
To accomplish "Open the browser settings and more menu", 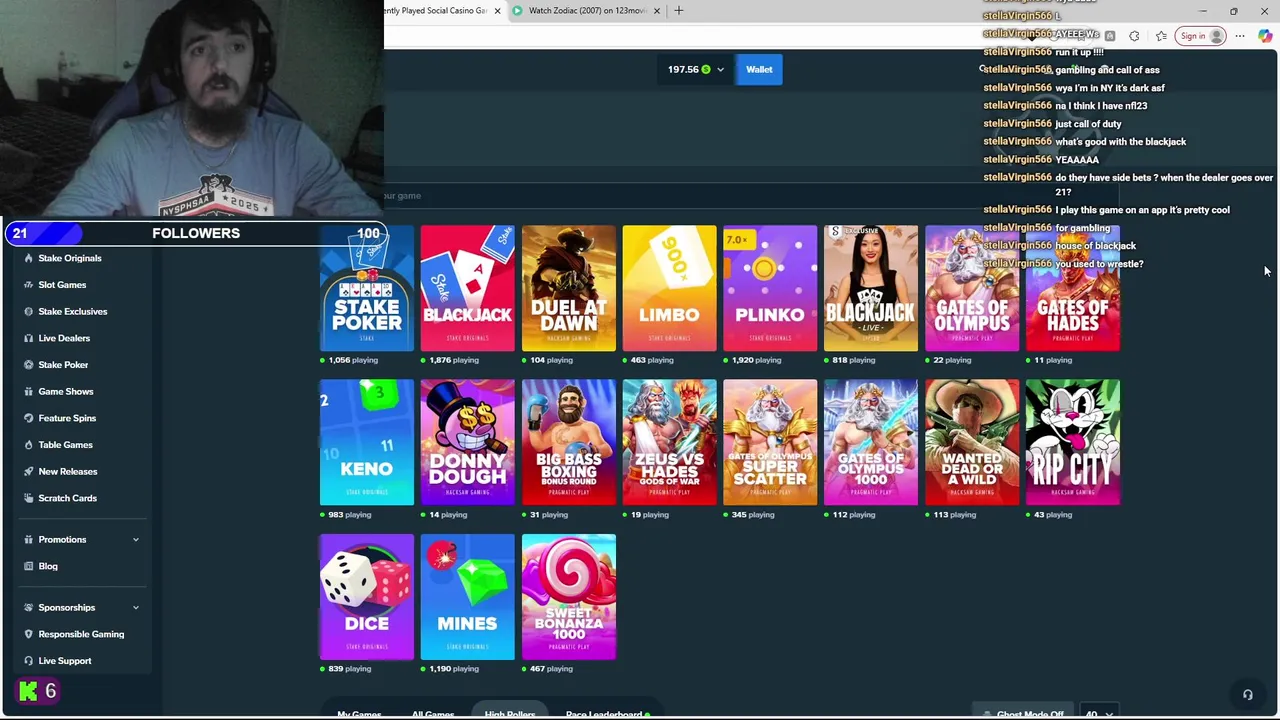I will [x=1240, y=36].
